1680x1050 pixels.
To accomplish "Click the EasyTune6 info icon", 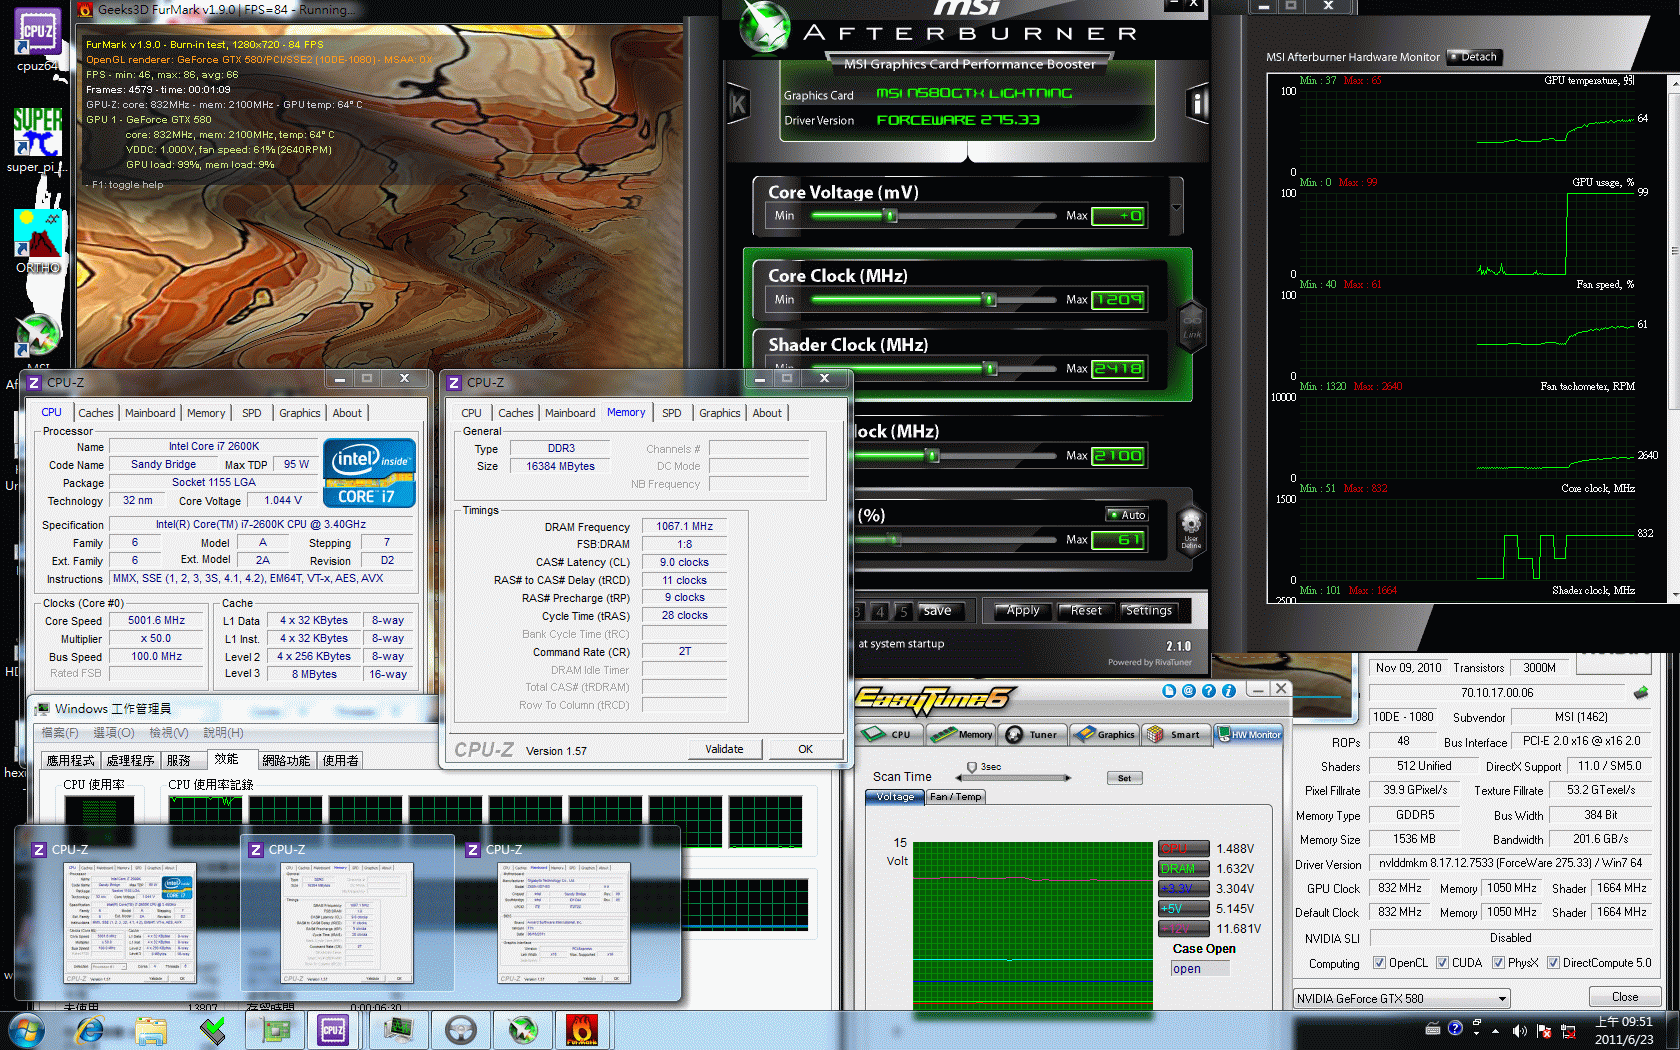I will click(x=1229, y=691).
